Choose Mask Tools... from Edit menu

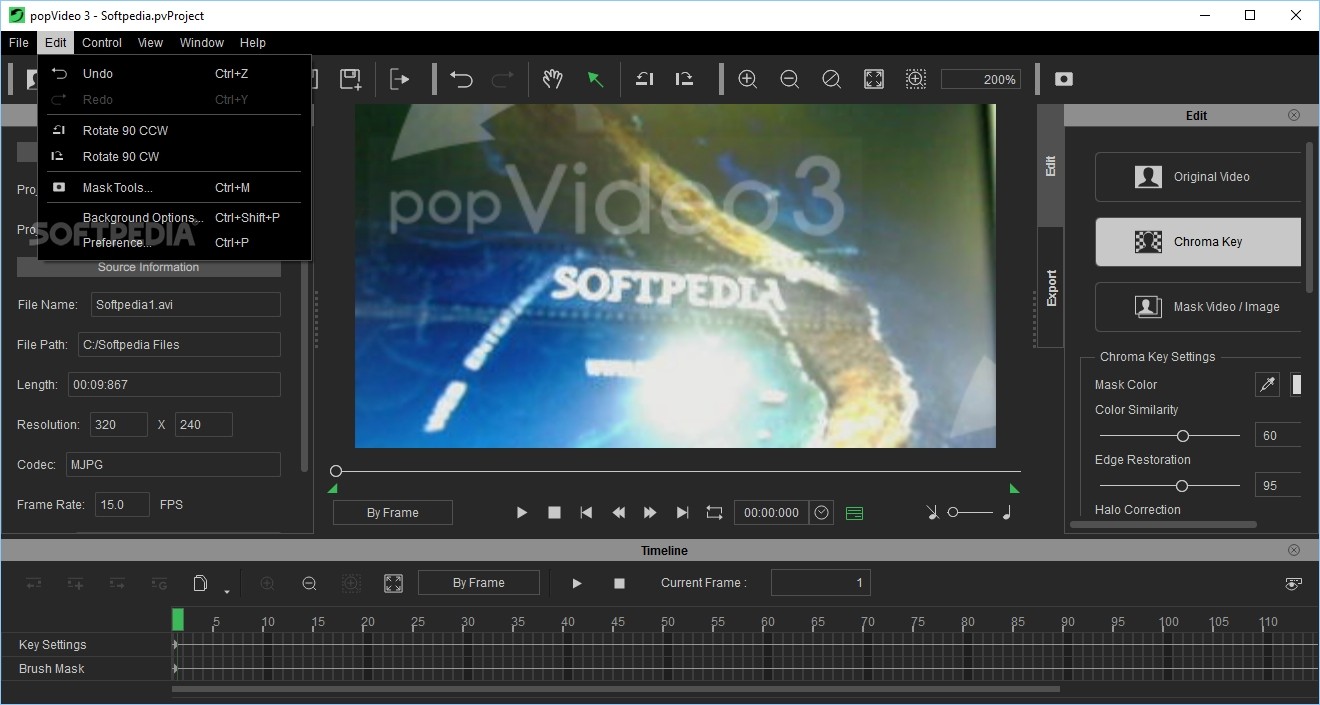[175, 188]
